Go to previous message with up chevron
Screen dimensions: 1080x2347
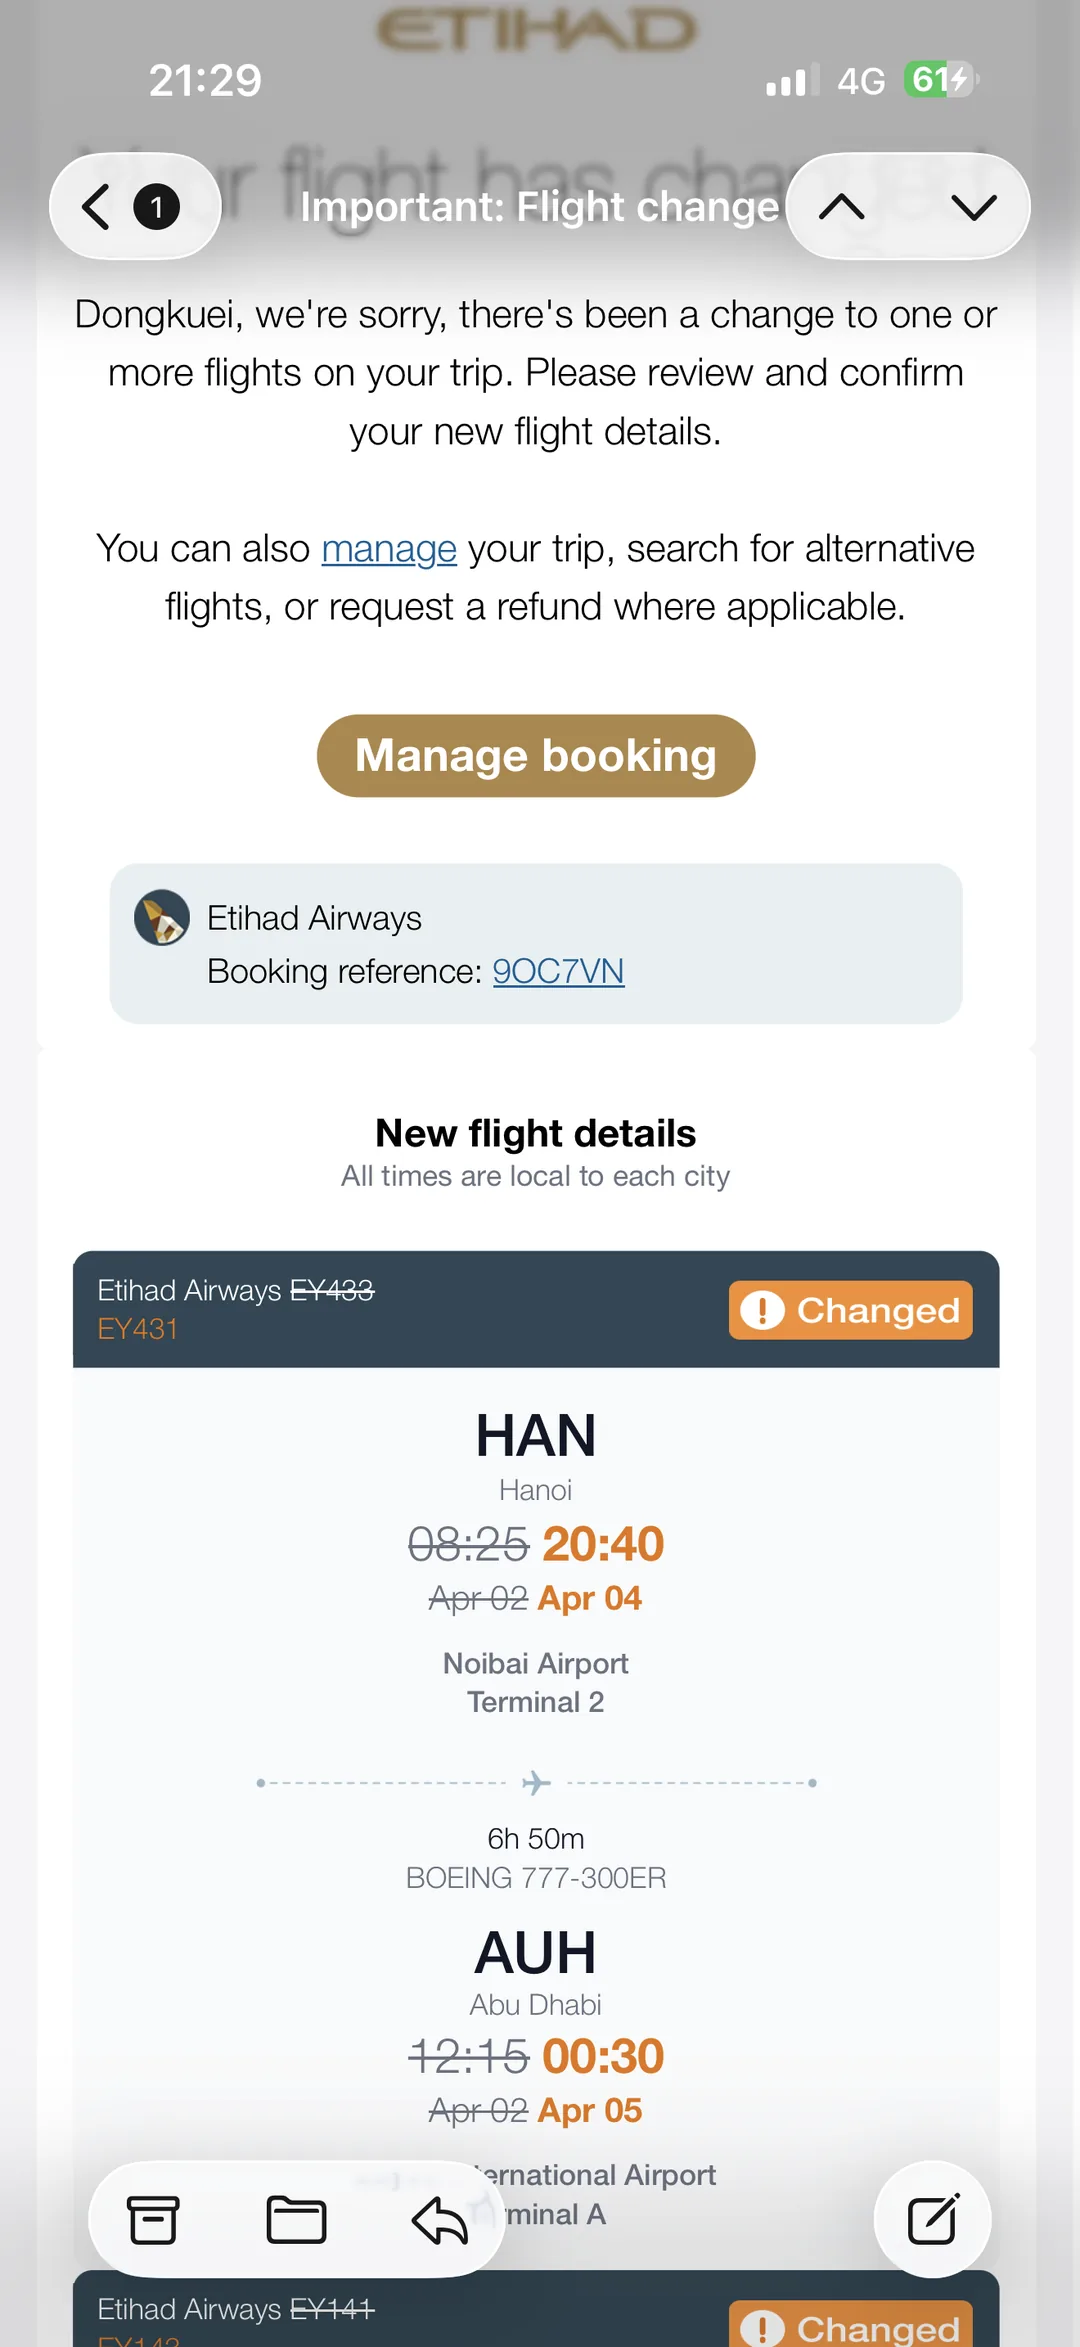(842, 207)
